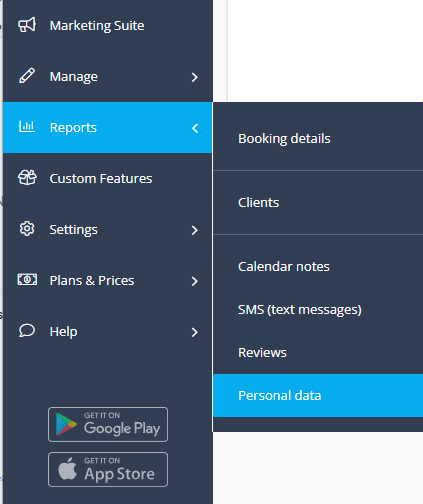Image resolution: width=423 pixels, height=504 pixels.
Task: Expand the Manage submenu chevron
Action: (x=195, y=77)
